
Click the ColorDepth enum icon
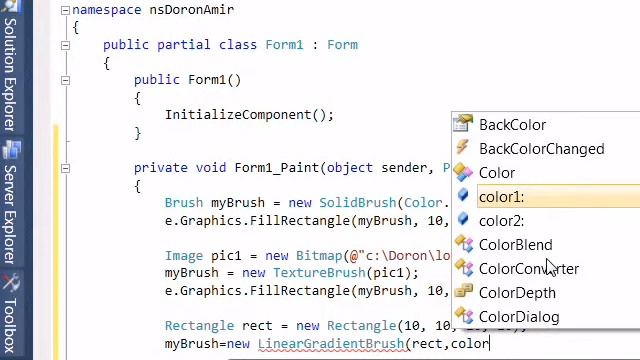(463, 291)
